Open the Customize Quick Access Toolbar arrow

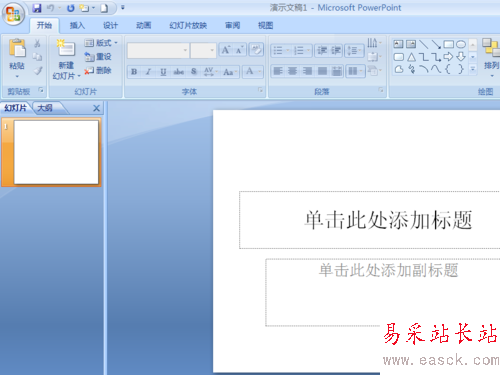123,7
